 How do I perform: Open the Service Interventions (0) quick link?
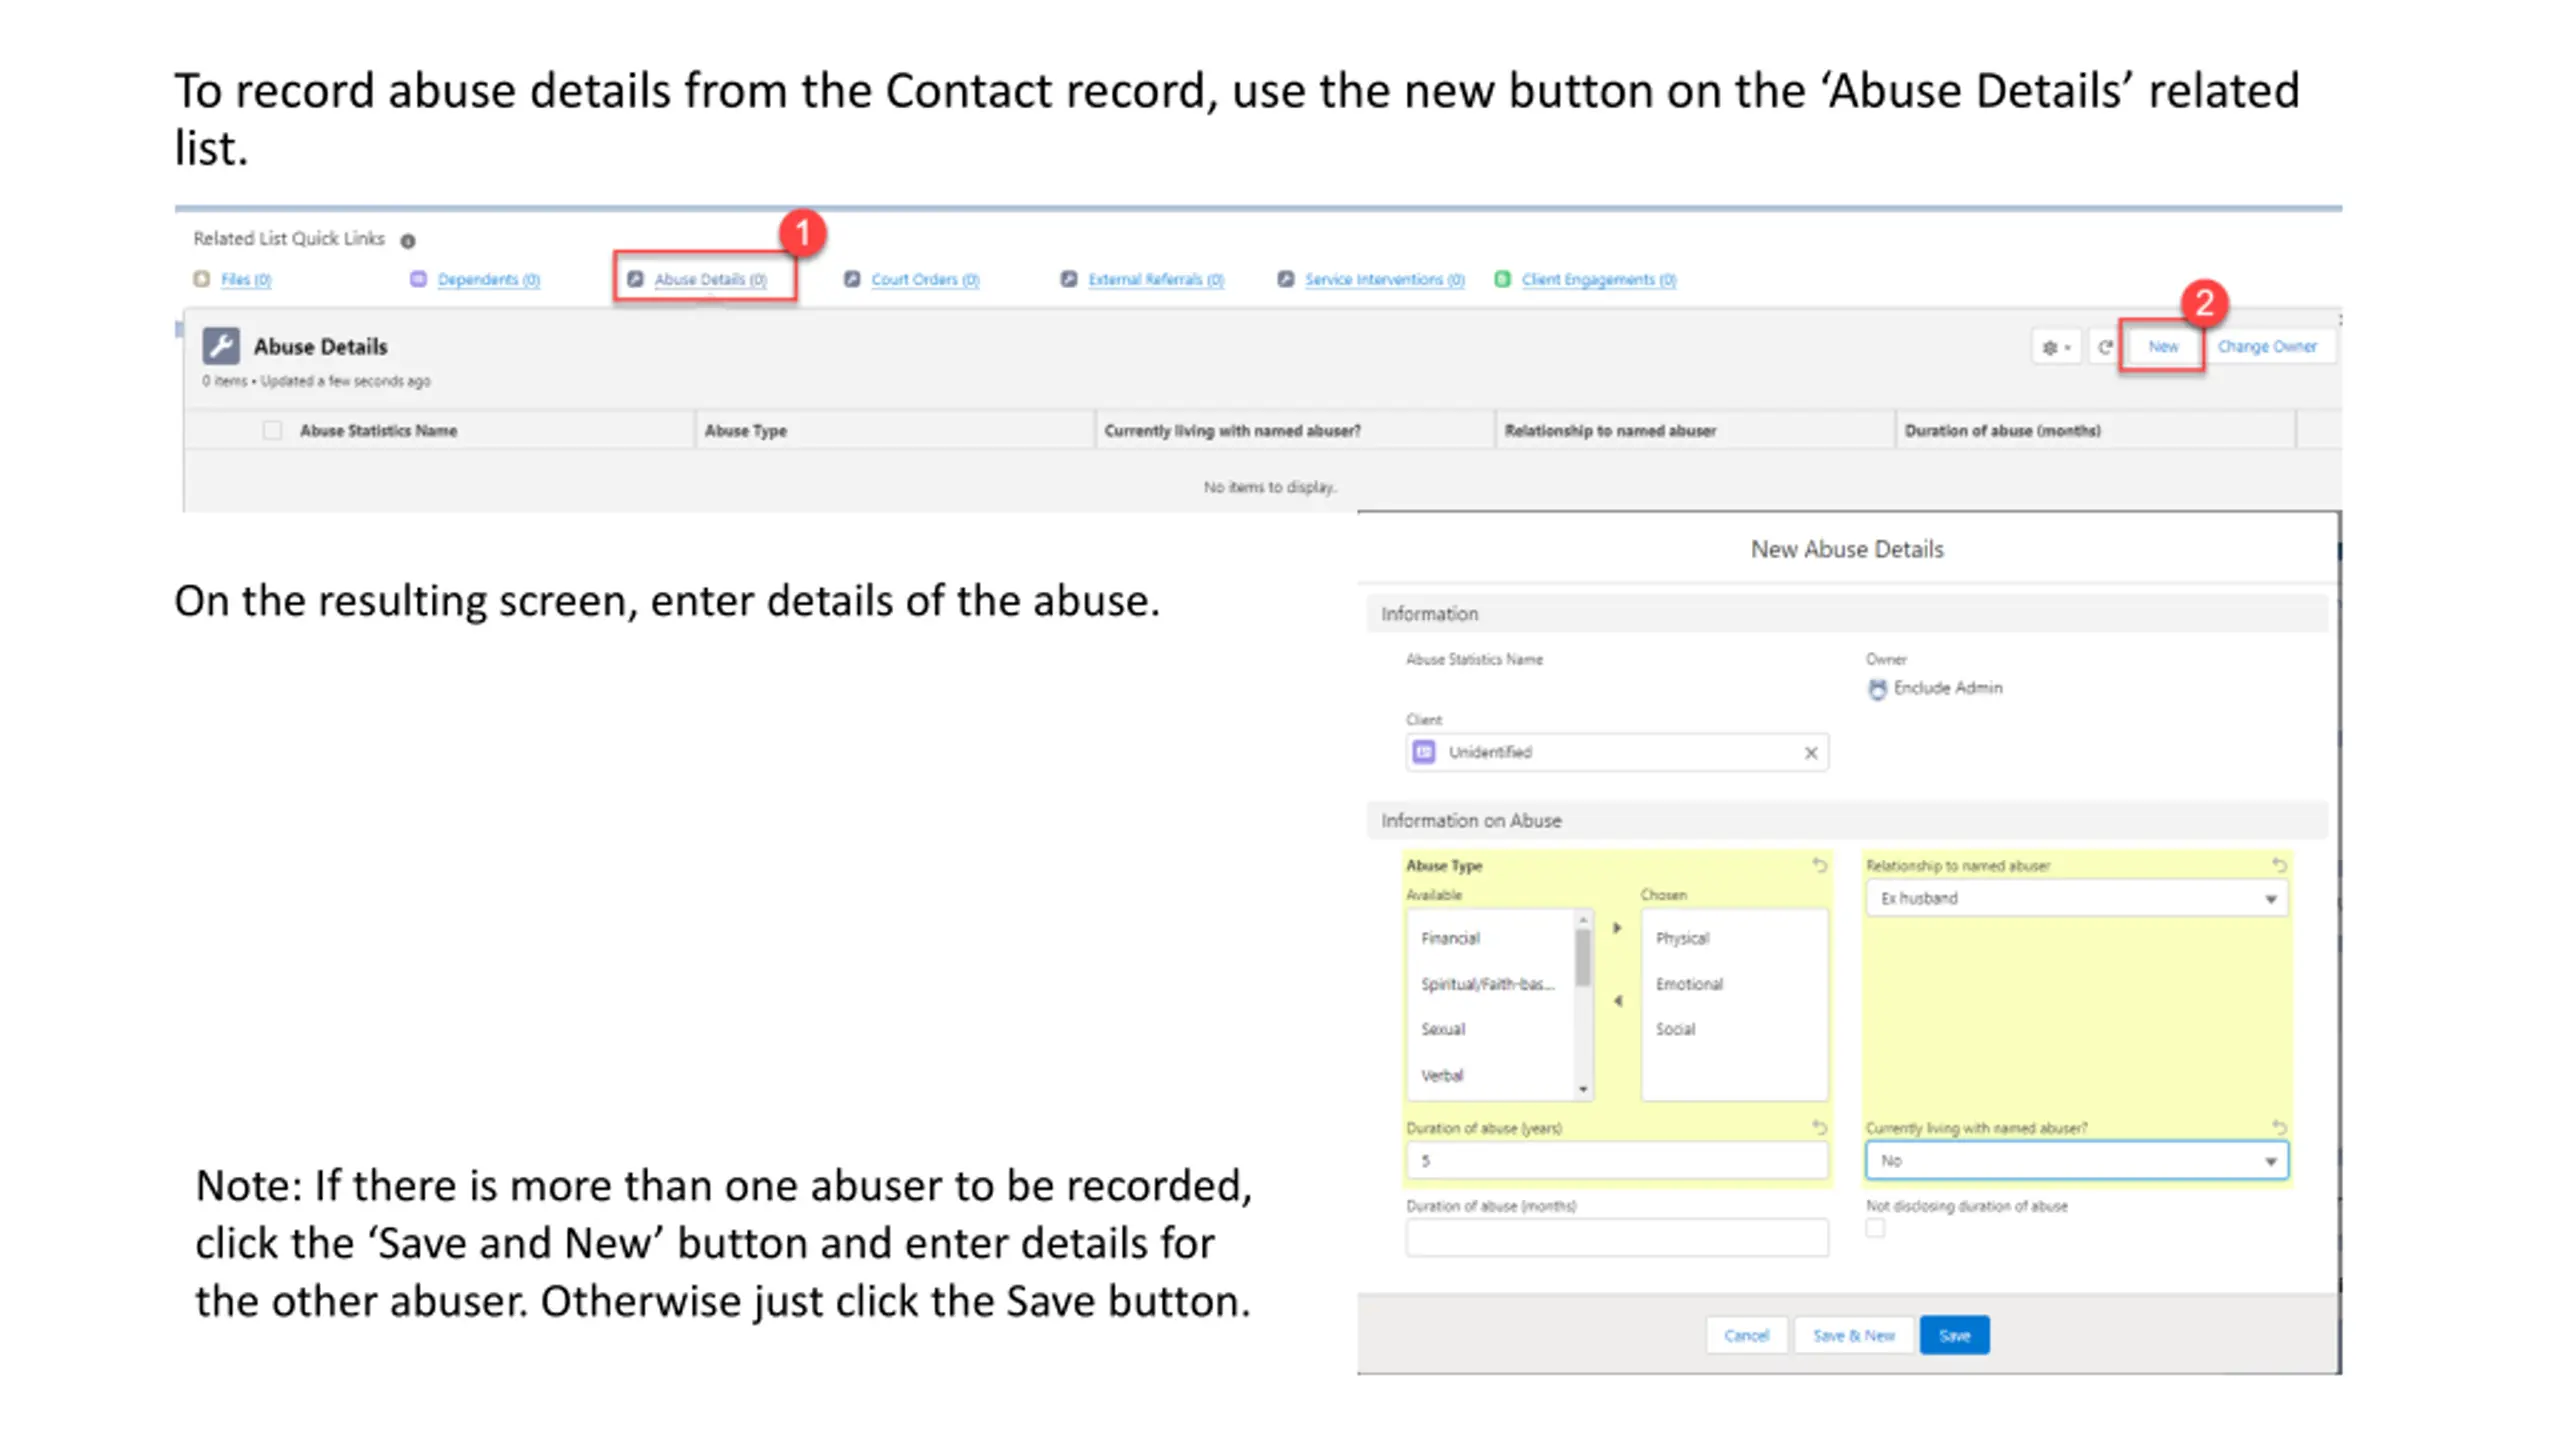tap(1384, 279)
